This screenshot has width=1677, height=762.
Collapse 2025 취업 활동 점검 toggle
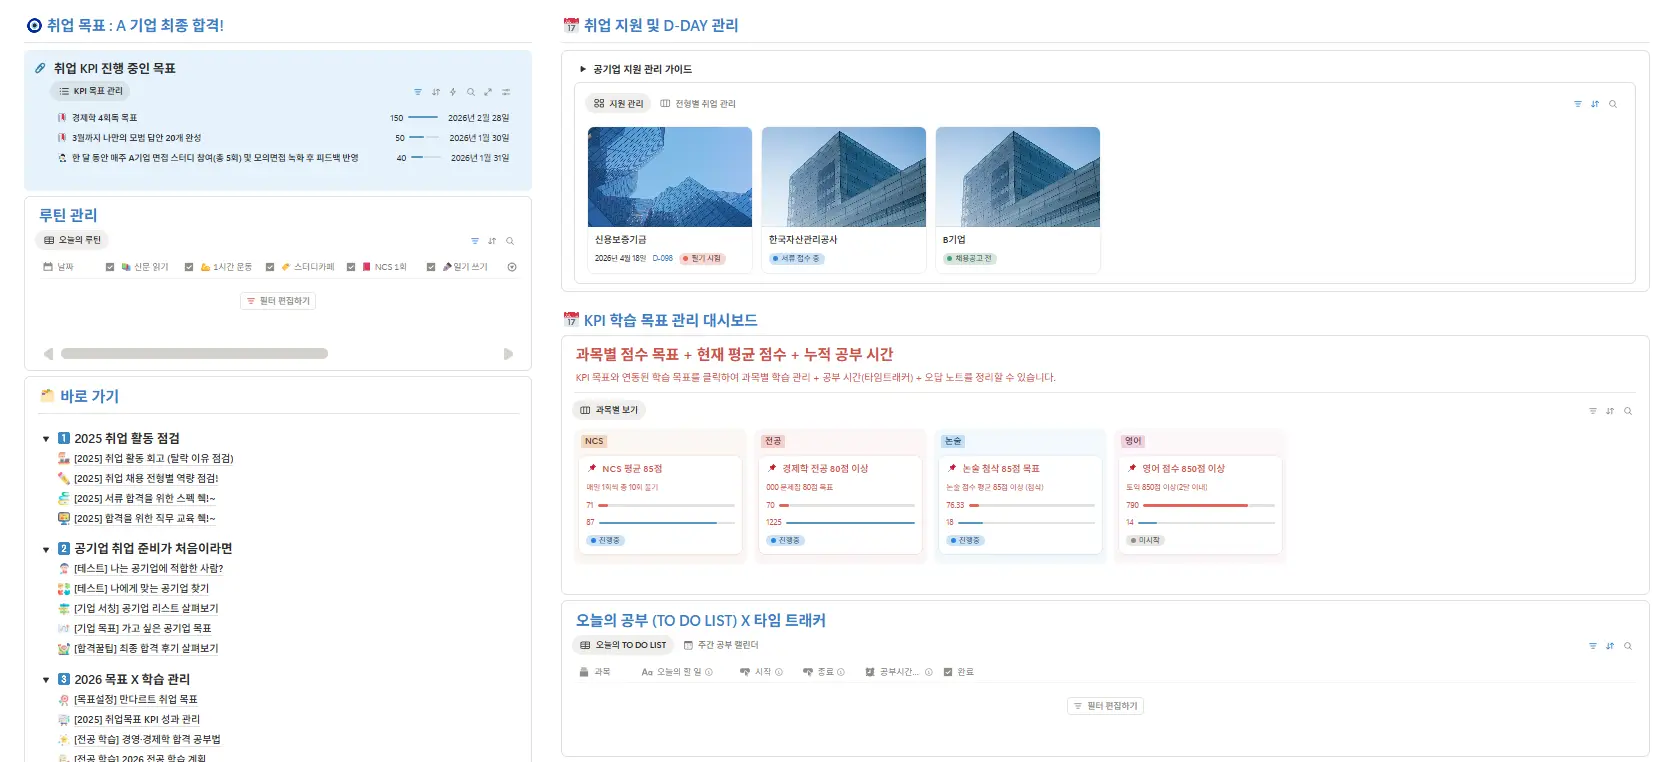tap(46, 439)
